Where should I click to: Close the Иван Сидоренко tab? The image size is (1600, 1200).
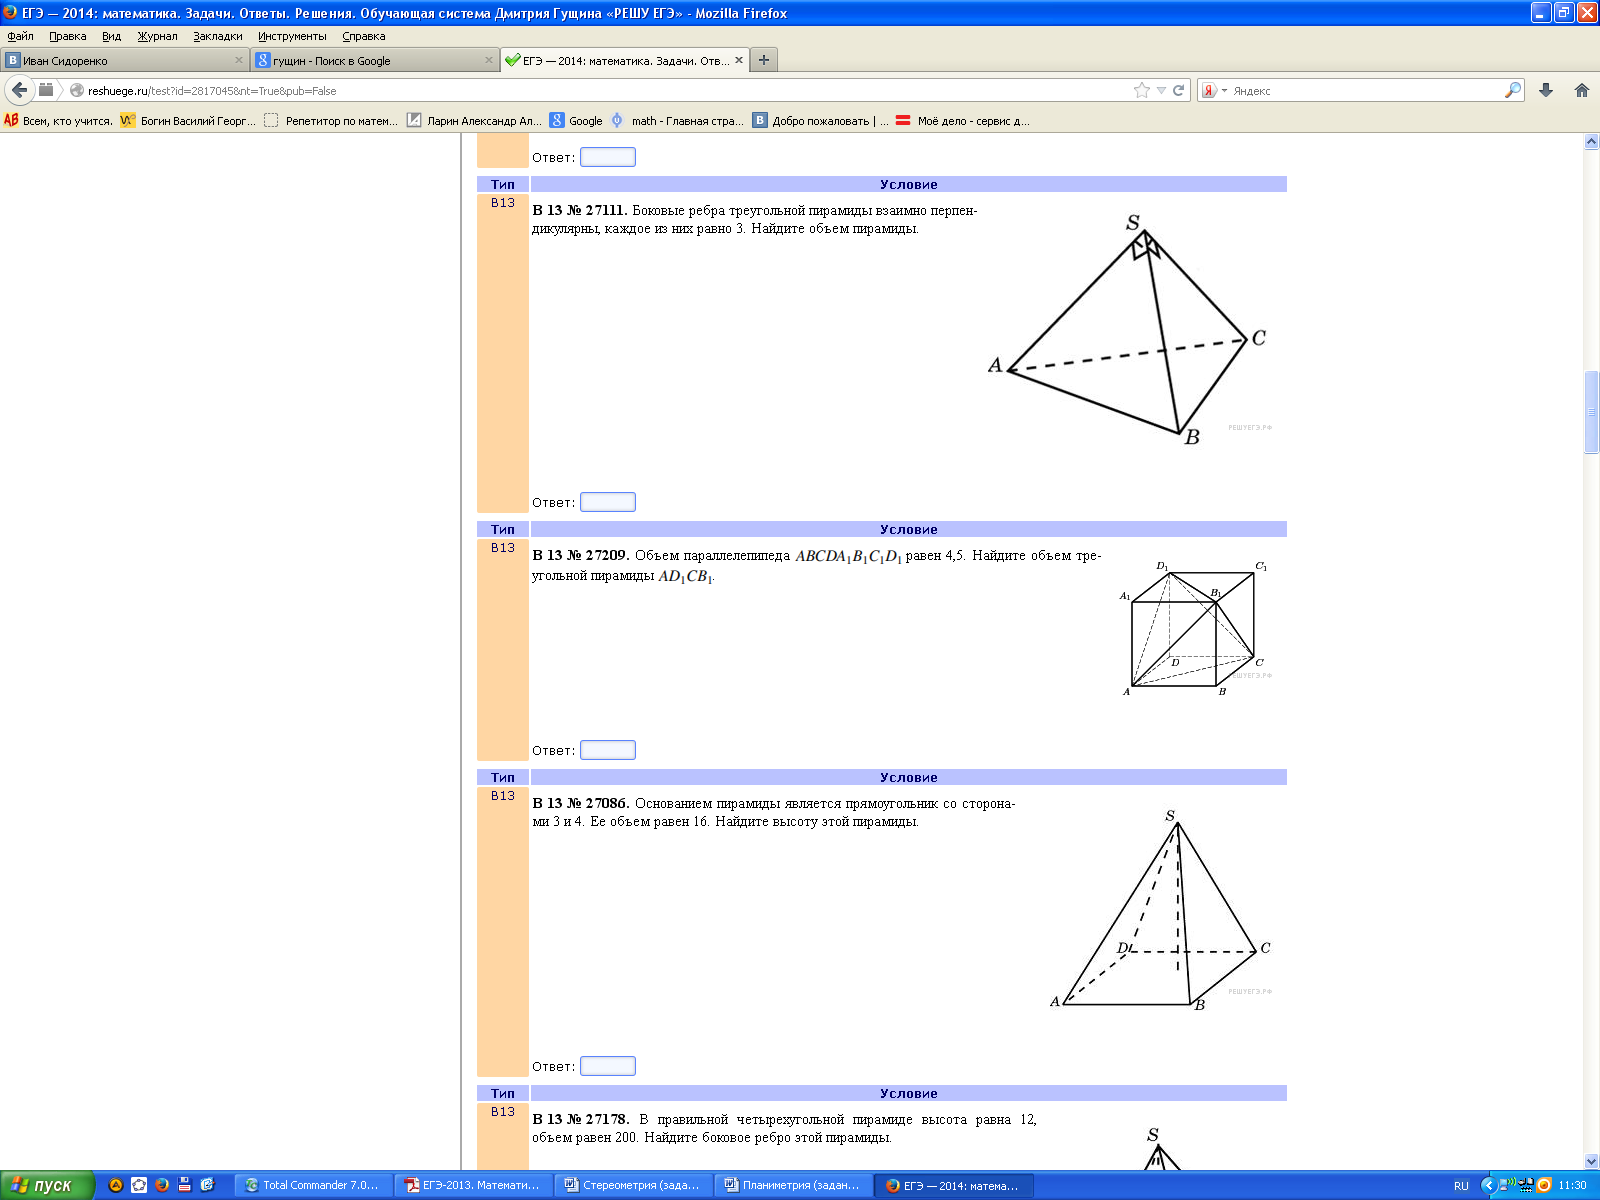pyautogui.click(x=239, y=60)
